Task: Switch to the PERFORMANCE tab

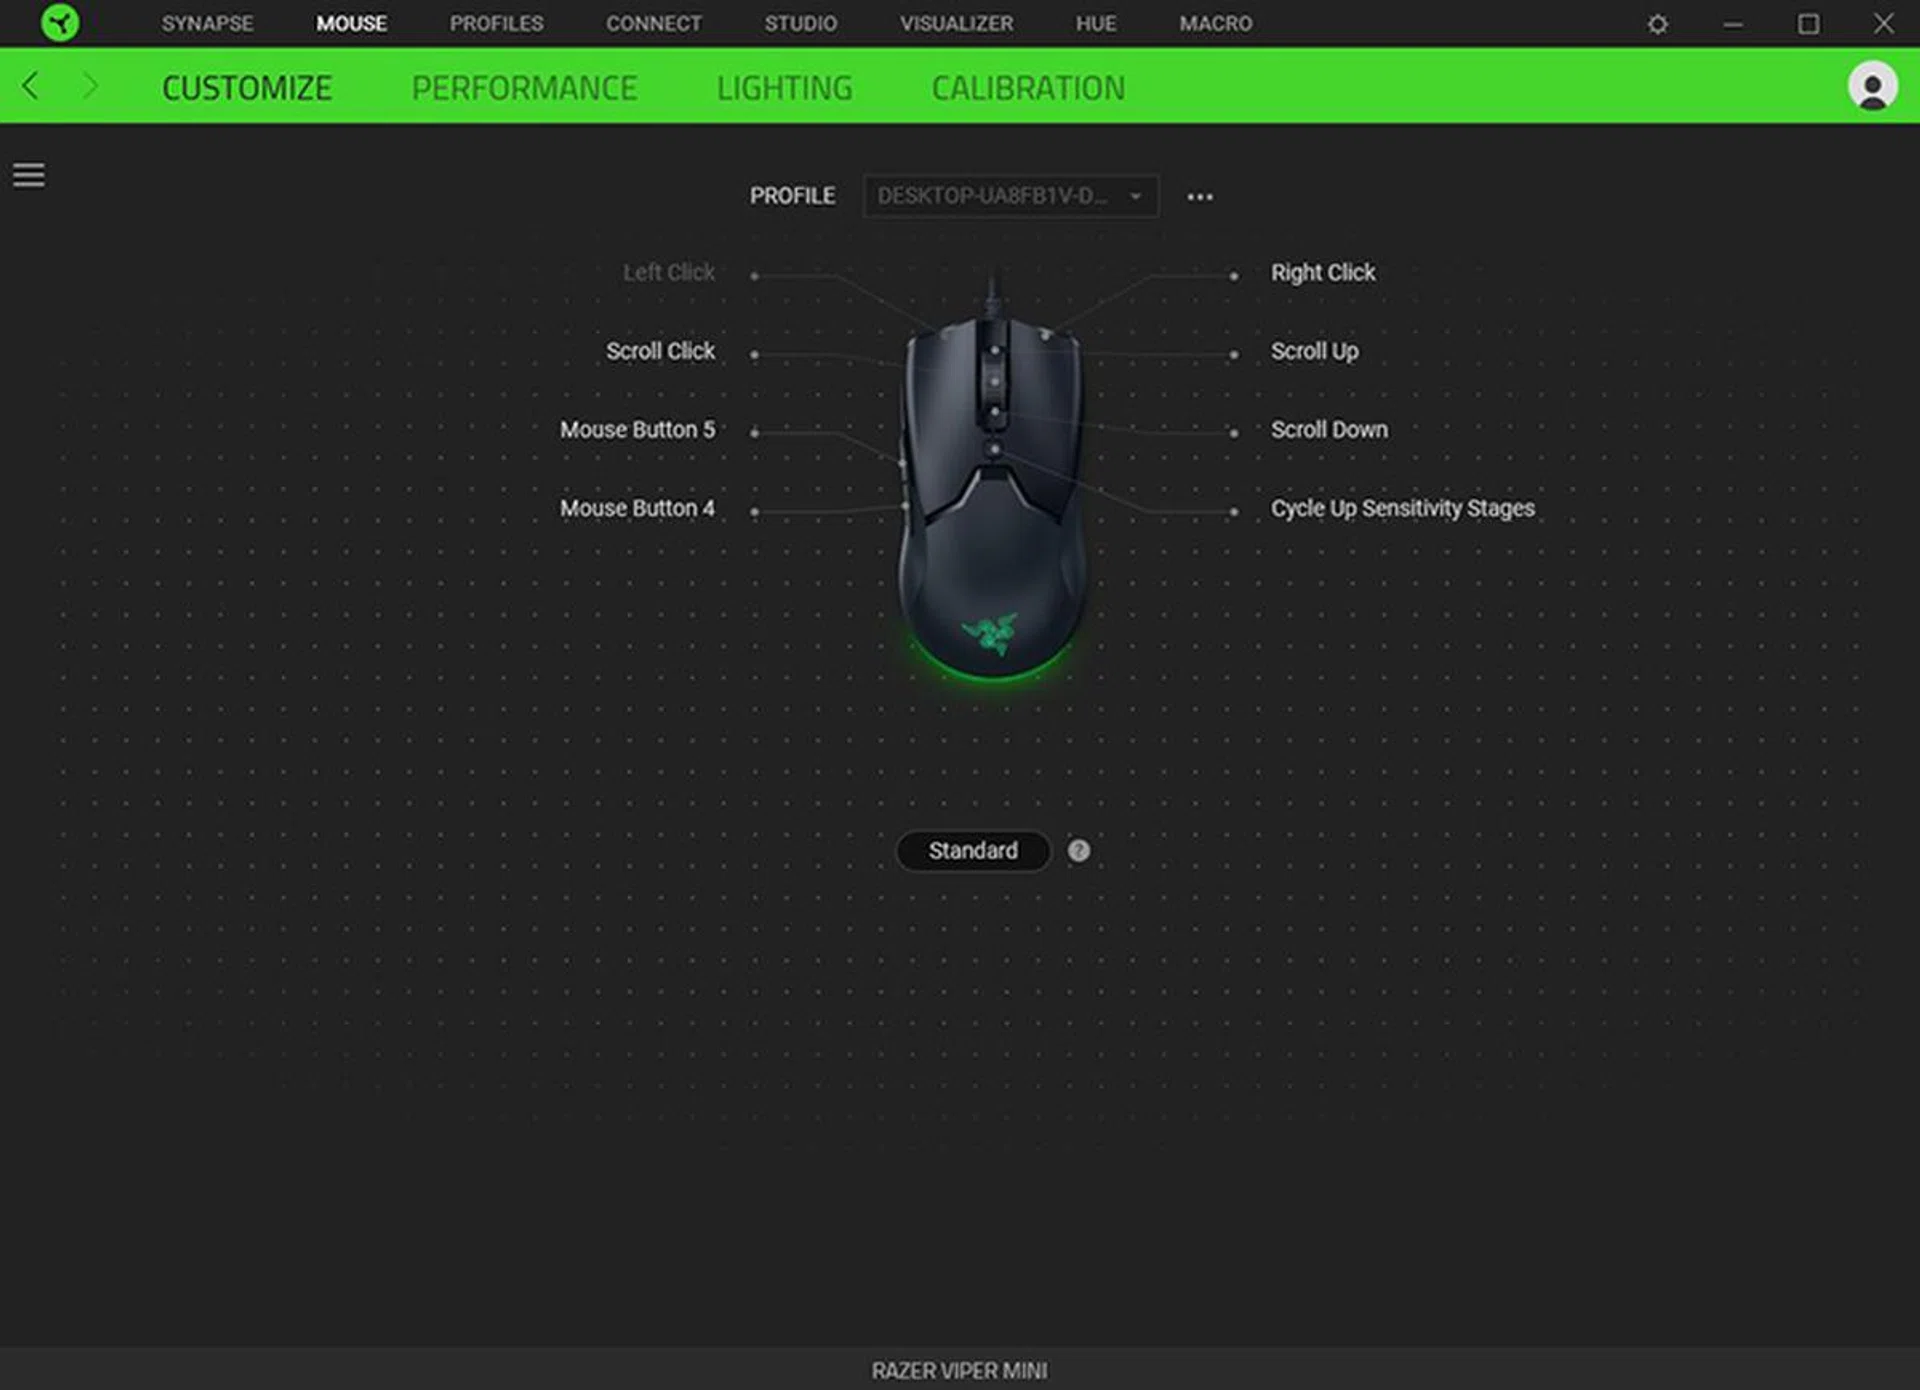Action: pos(524,87)
